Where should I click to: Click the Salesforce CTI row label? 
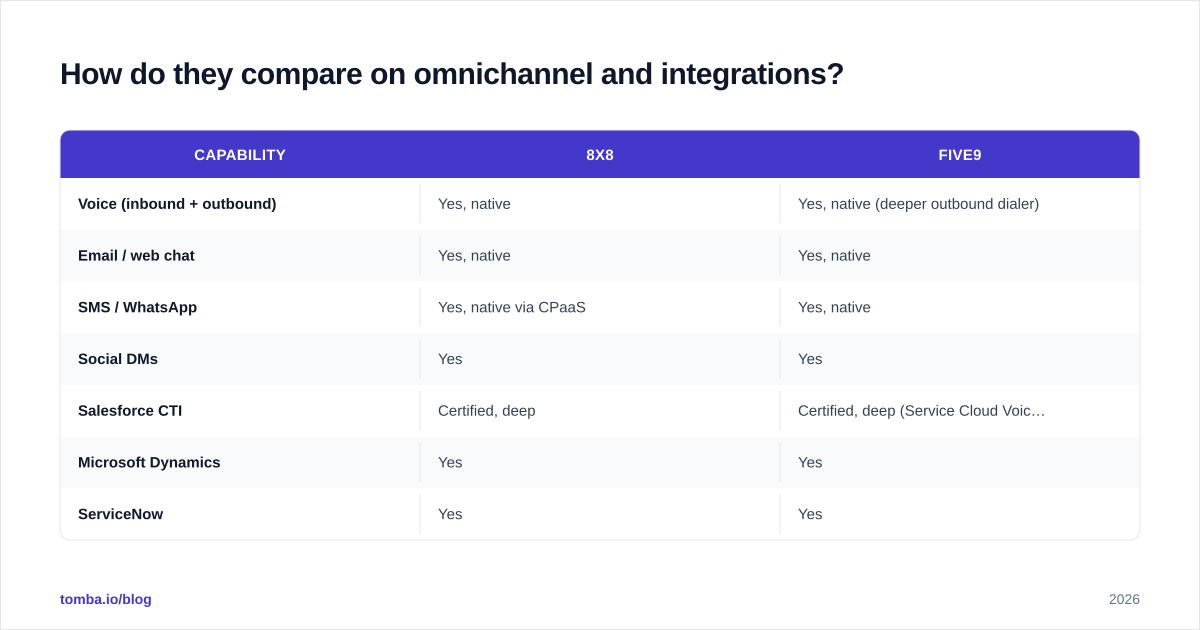tap(130, 411)
